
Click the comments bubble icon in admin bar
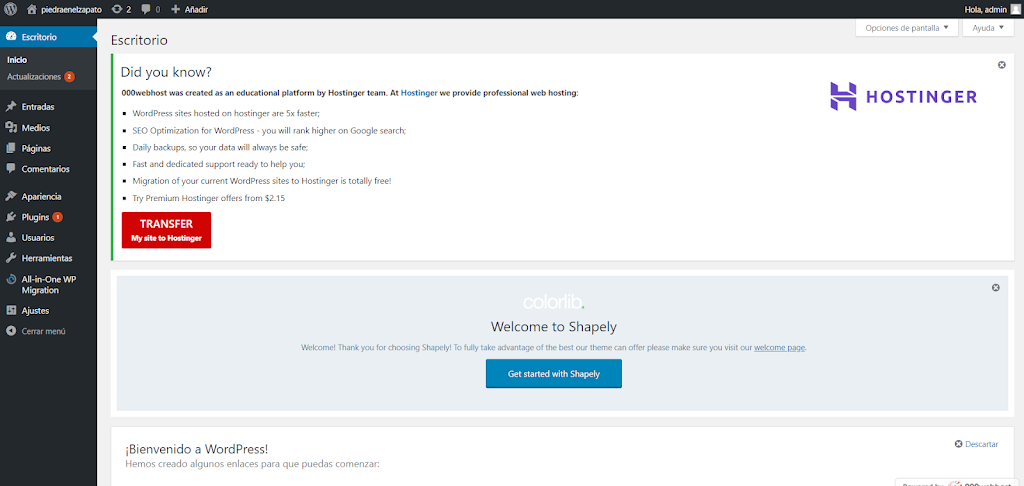pos(146,9)
